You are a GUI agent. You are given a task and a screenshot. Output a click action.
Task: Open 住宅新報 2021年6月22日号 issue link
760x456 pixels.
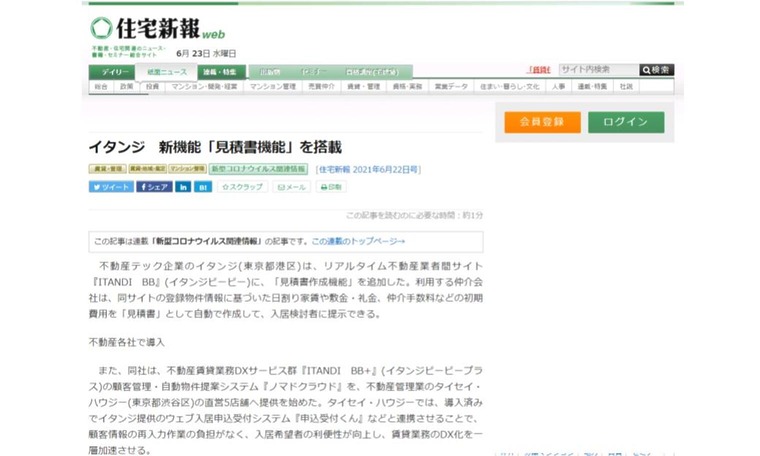[369, 170]
